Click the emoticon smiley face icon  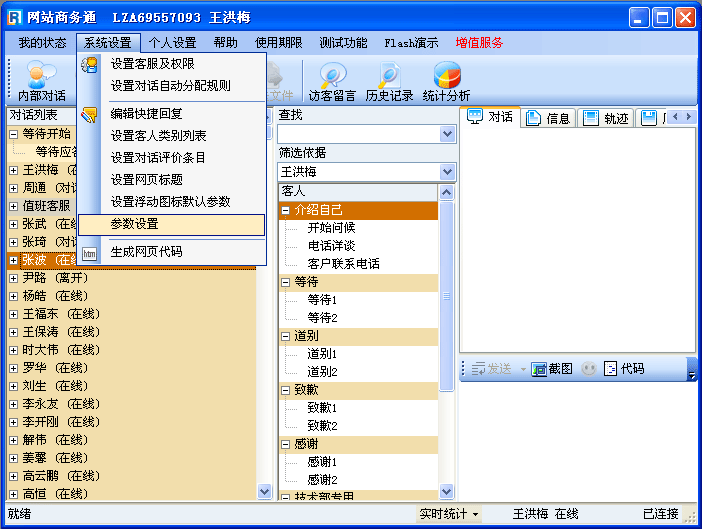pyautogui.click(x=589, y=369)
